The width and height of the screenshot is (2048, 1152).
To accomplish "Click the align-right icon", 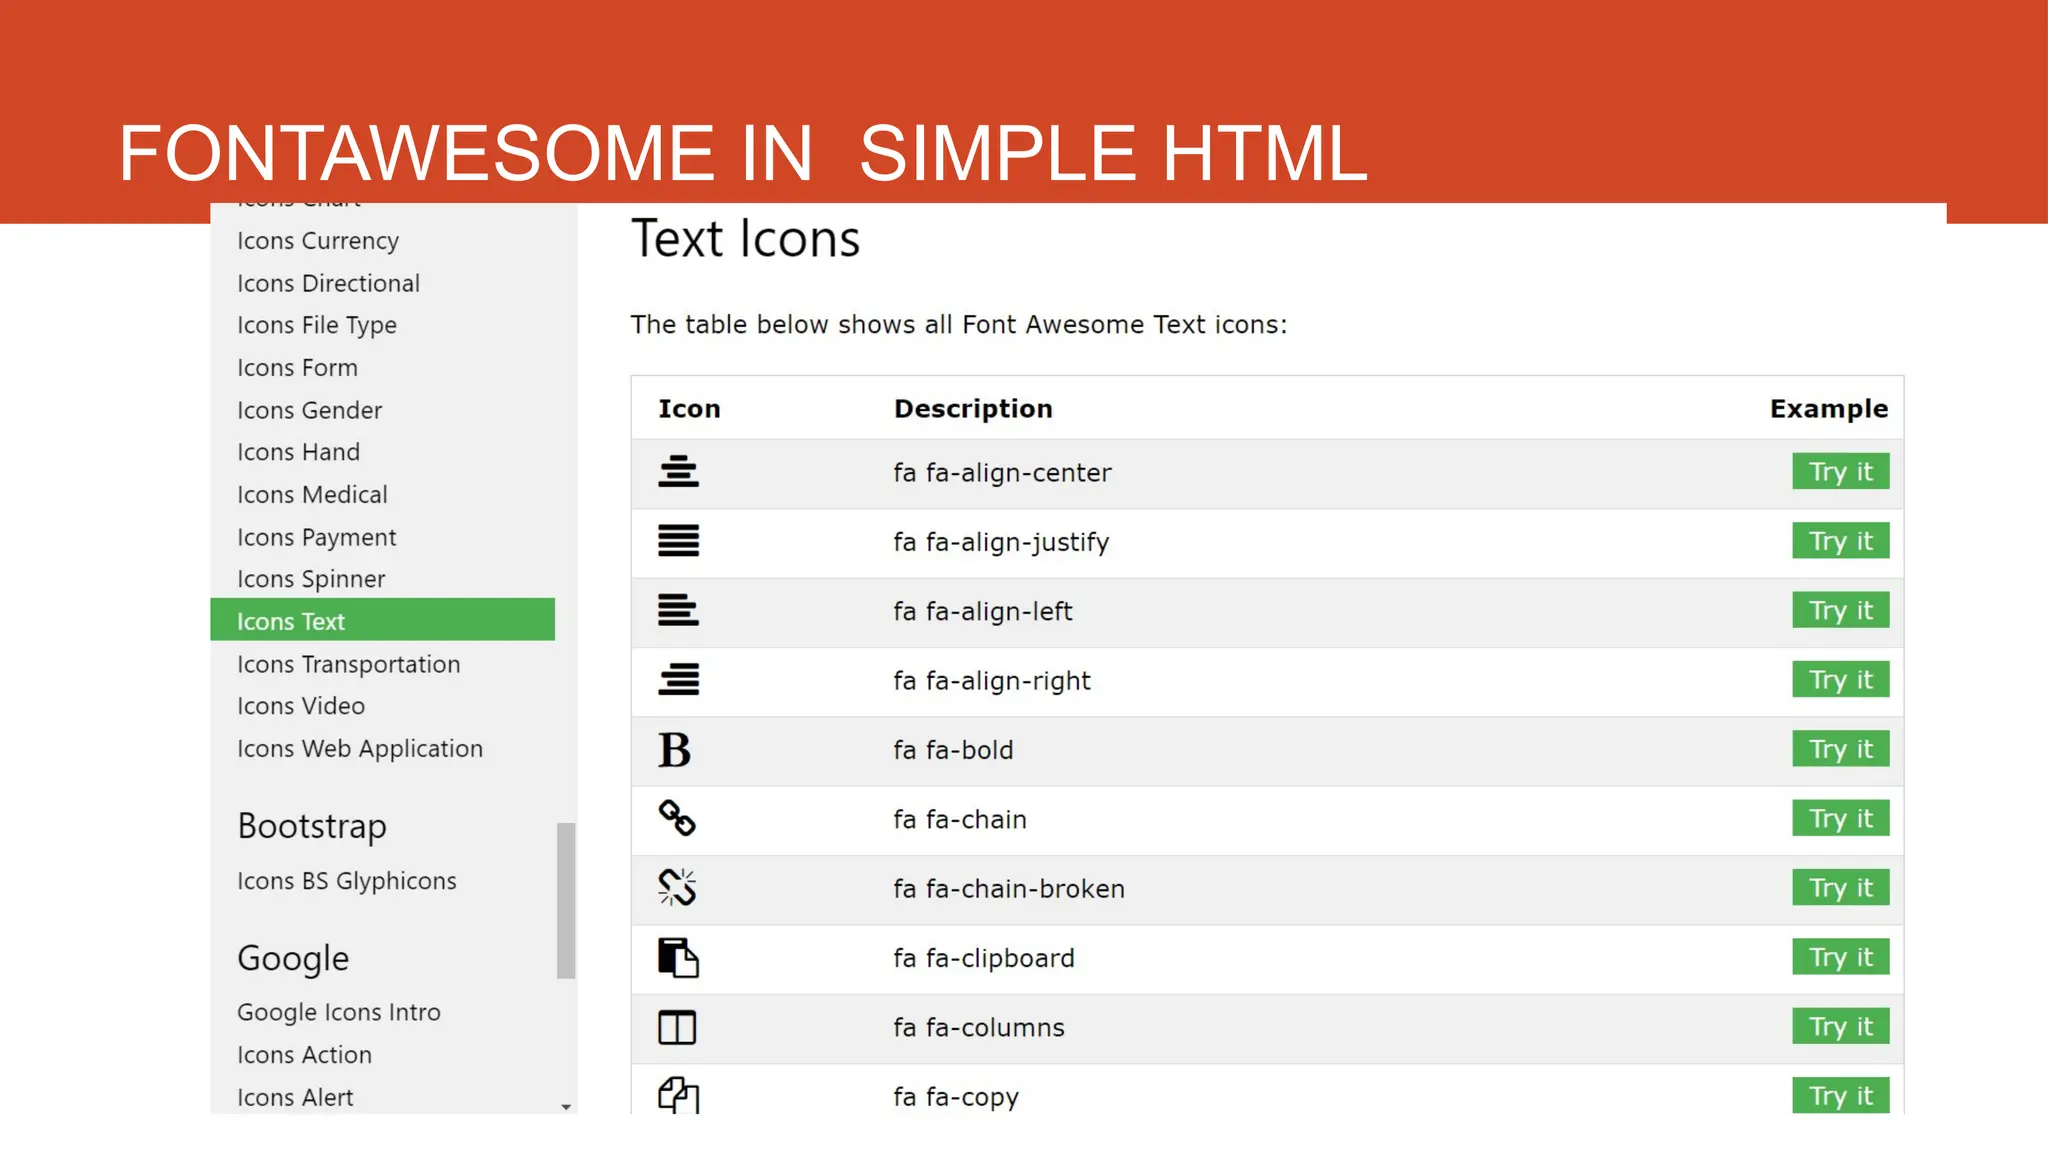I will [x=678, y=680].
